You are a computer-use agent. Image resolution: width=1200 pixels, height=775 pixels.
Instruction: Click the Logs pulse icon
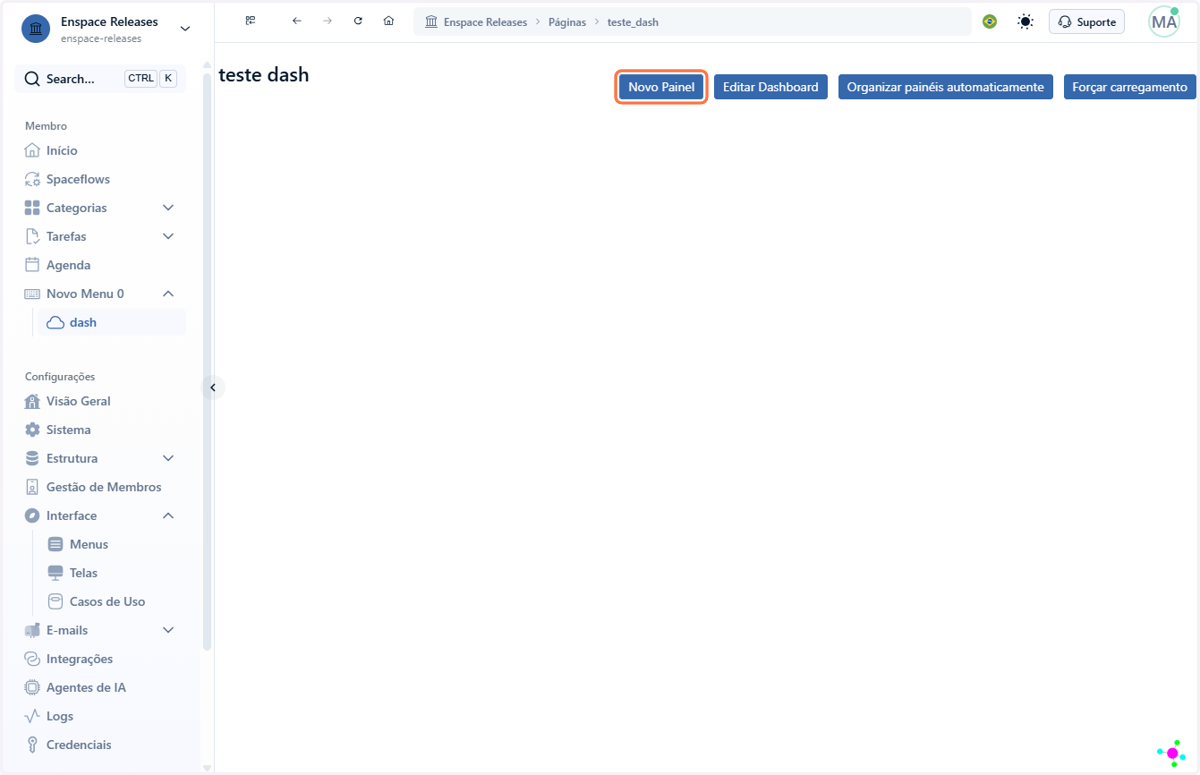click(x=32, y=717)
